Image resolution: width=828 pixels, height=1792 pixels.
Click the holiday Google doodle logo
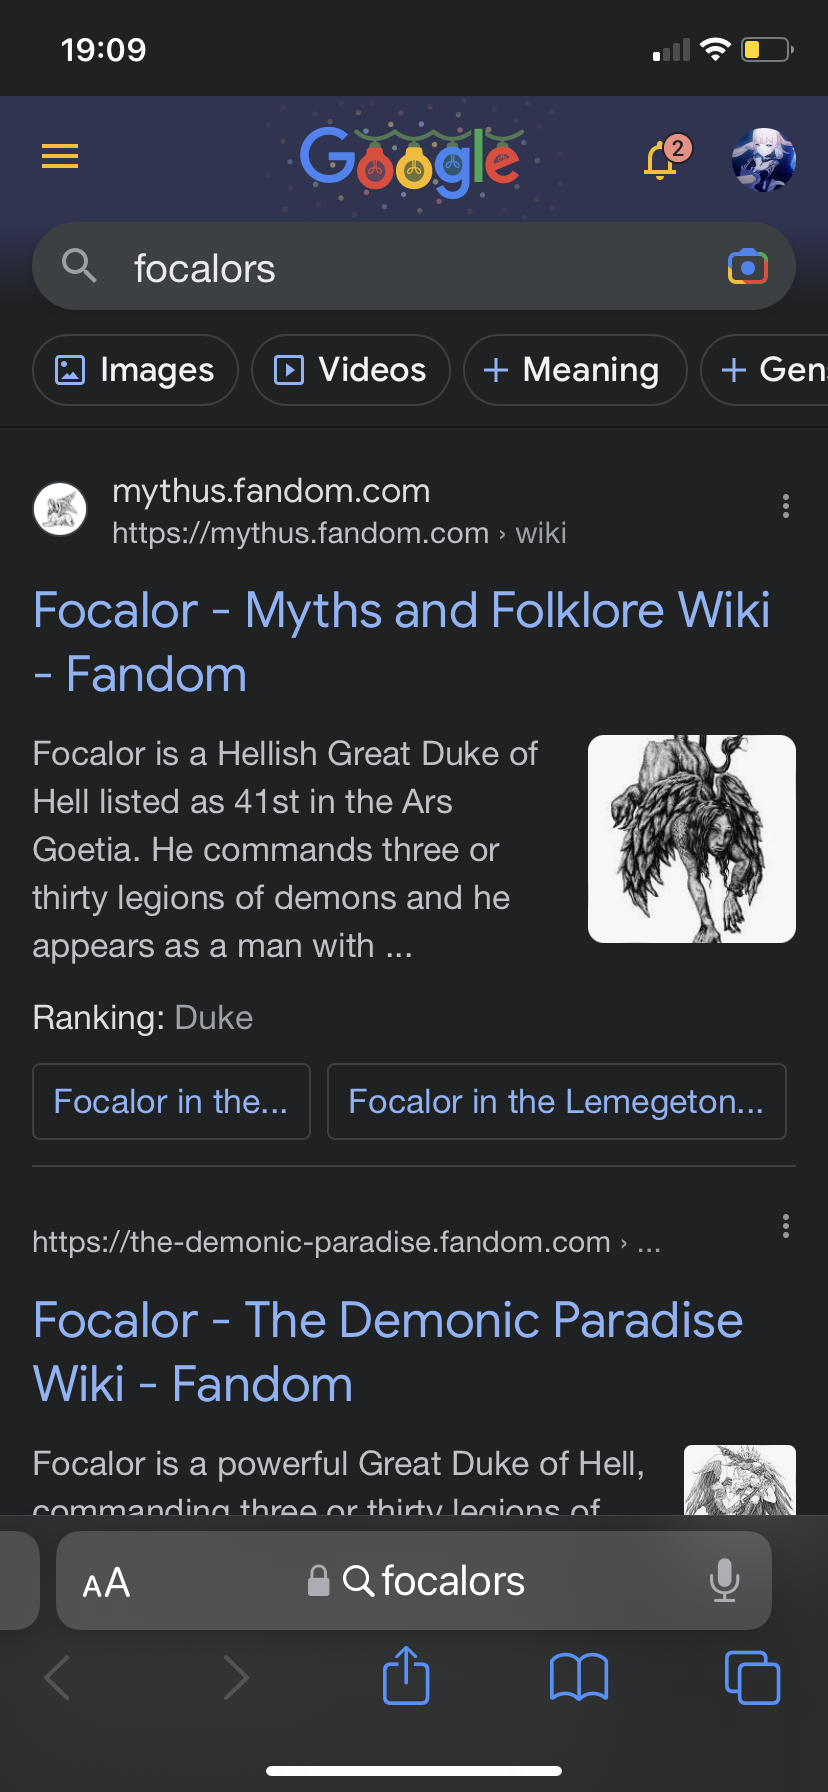tap(412, 160)
